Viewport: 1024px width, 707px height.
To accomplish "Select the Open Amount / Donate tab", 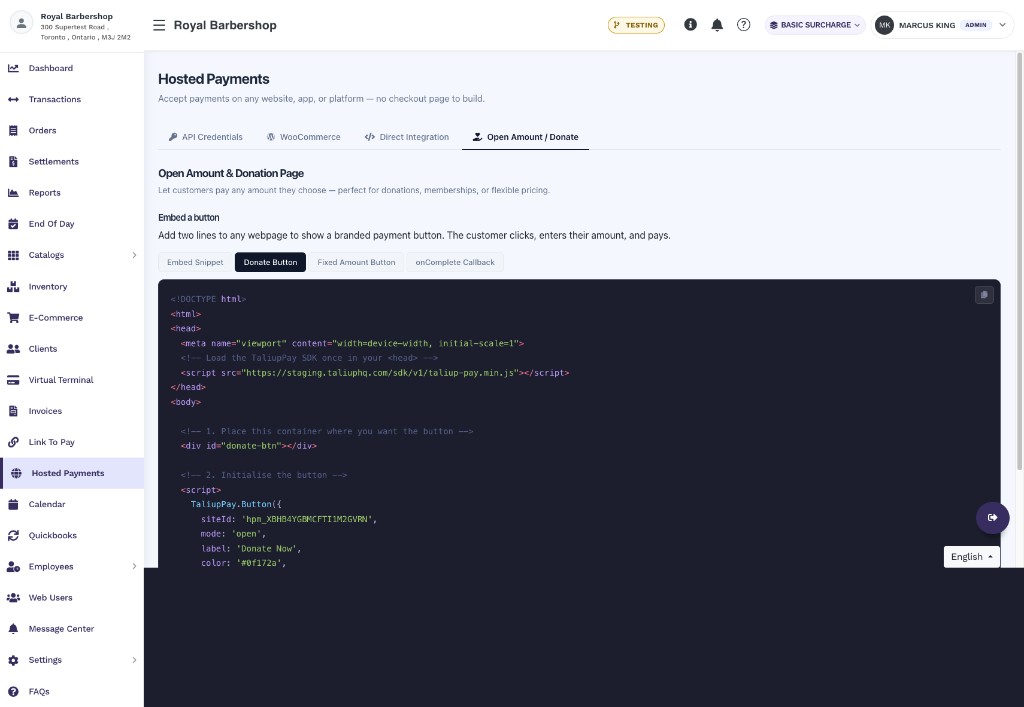I will point(525,137).
